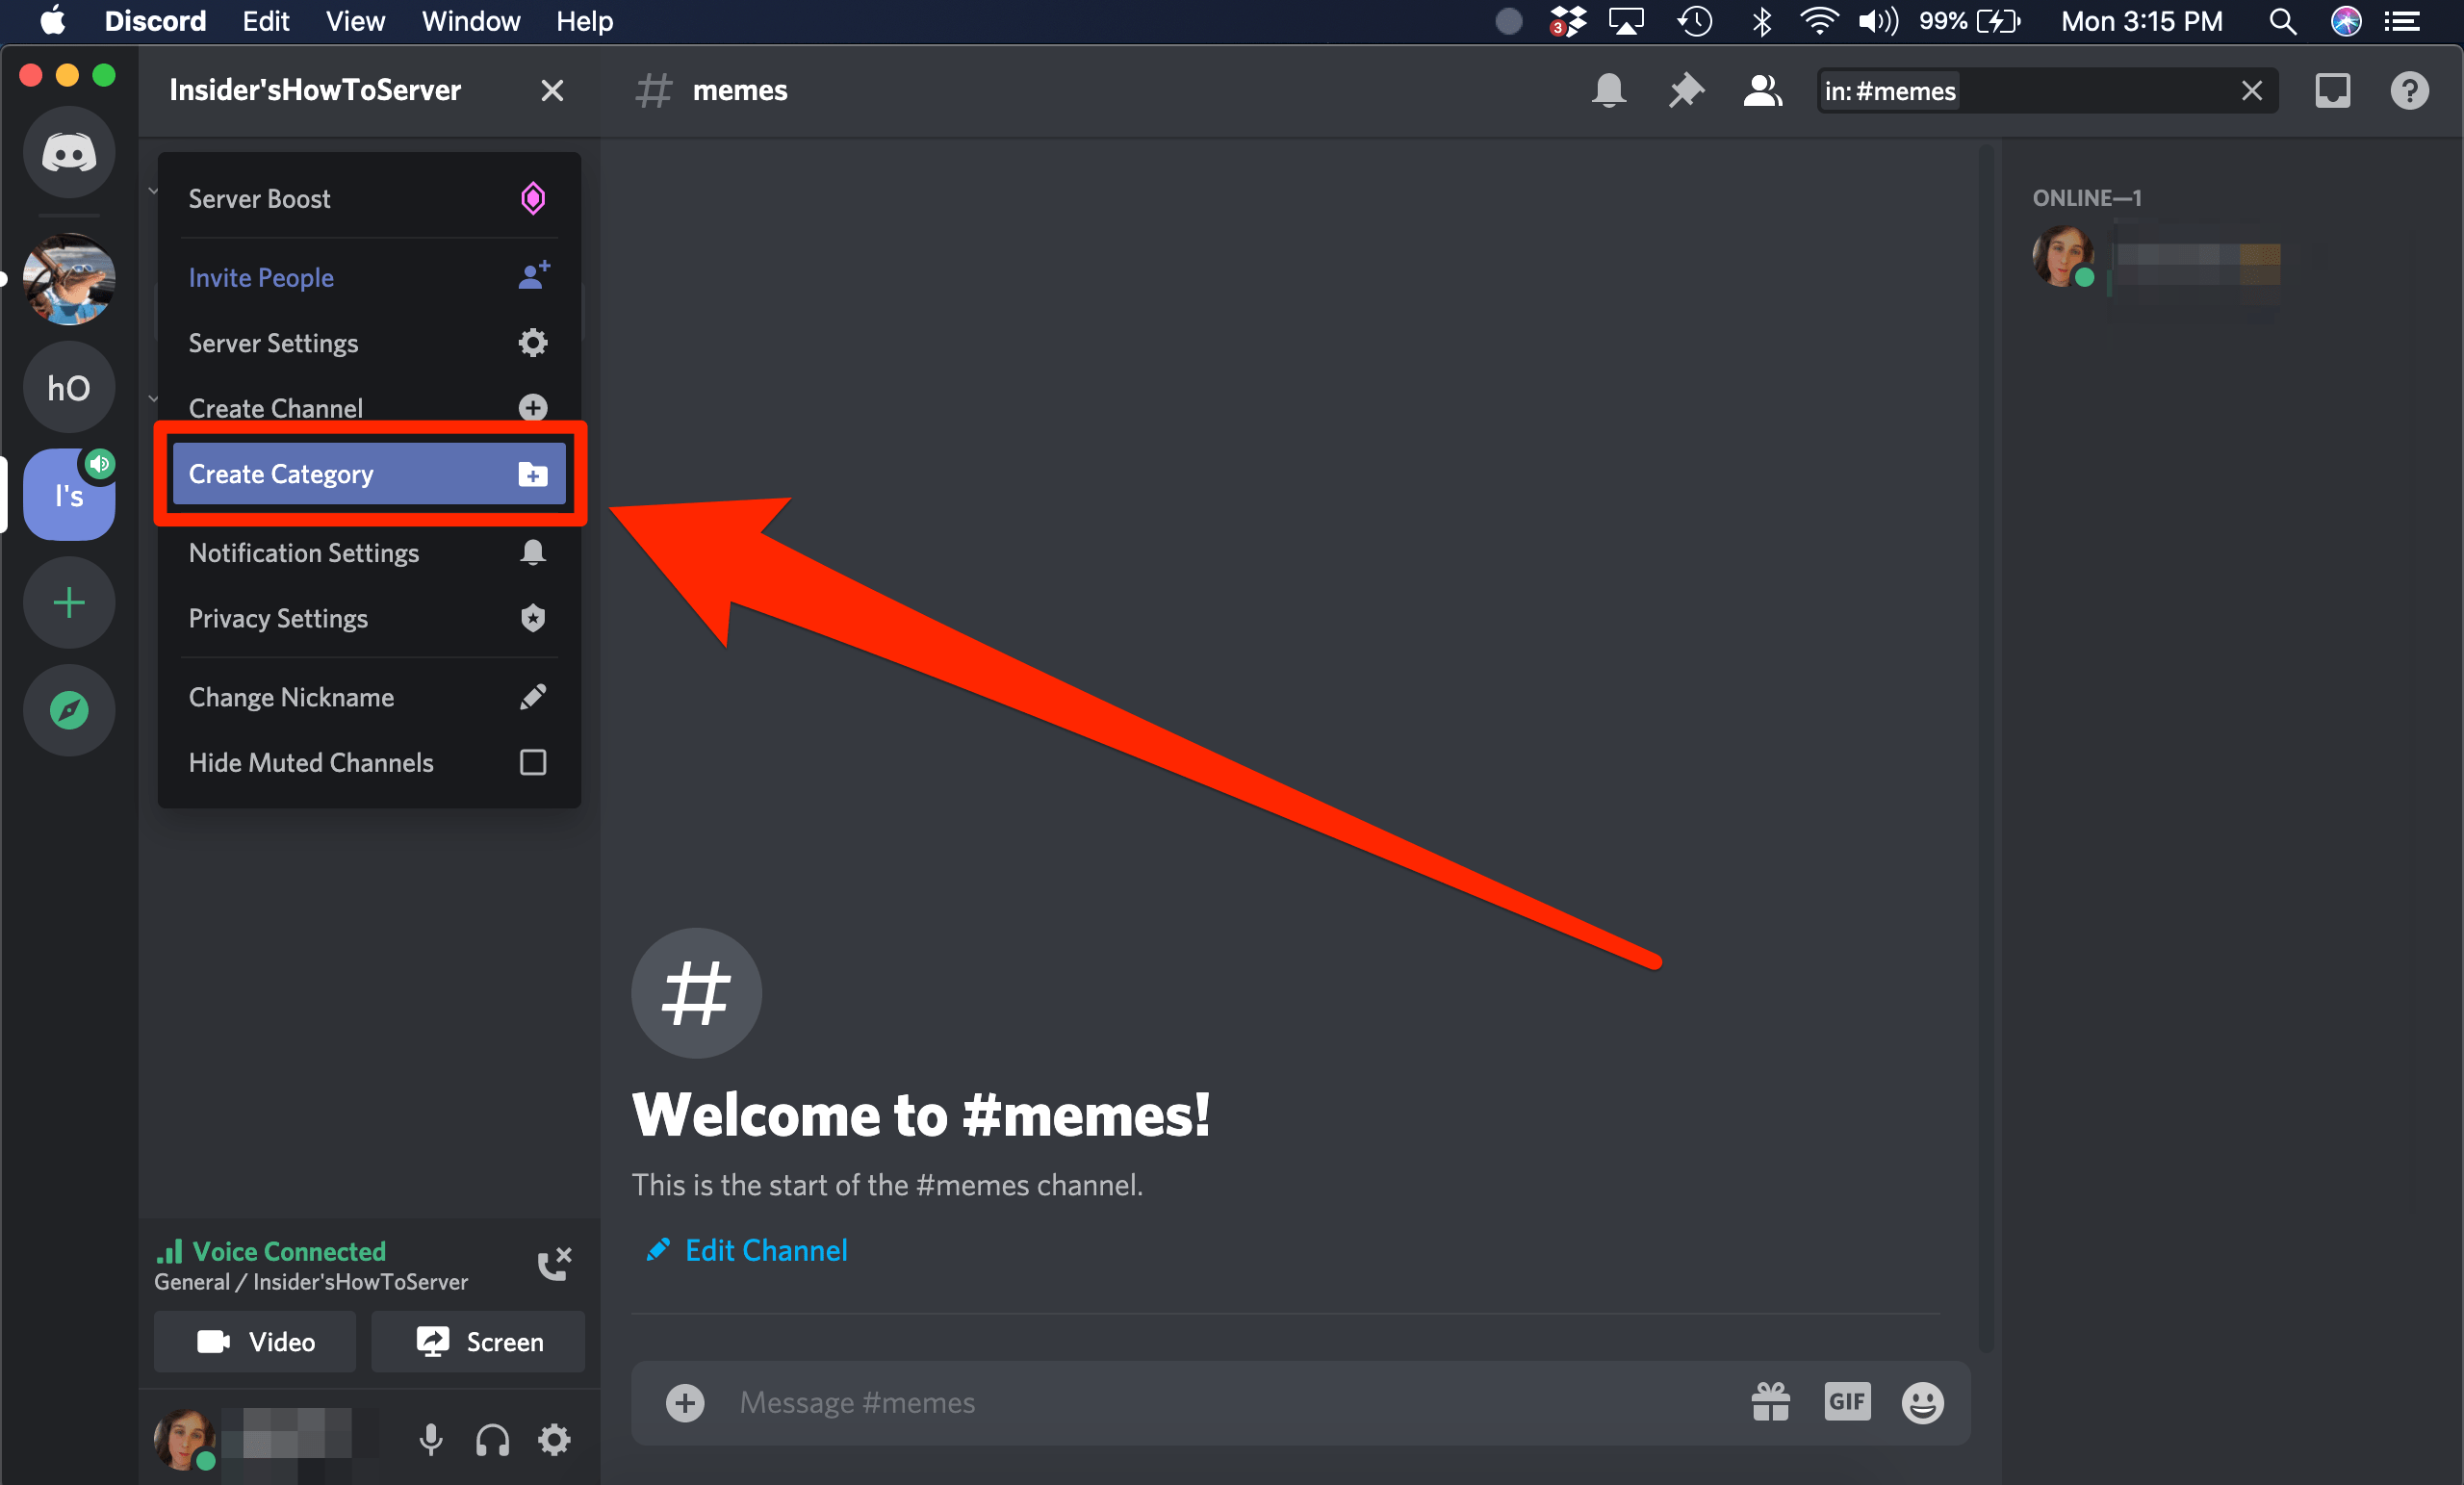The height and width of the screenshot is (1485, 2464).
Task: Start Screen share button
Action: 478,1342
